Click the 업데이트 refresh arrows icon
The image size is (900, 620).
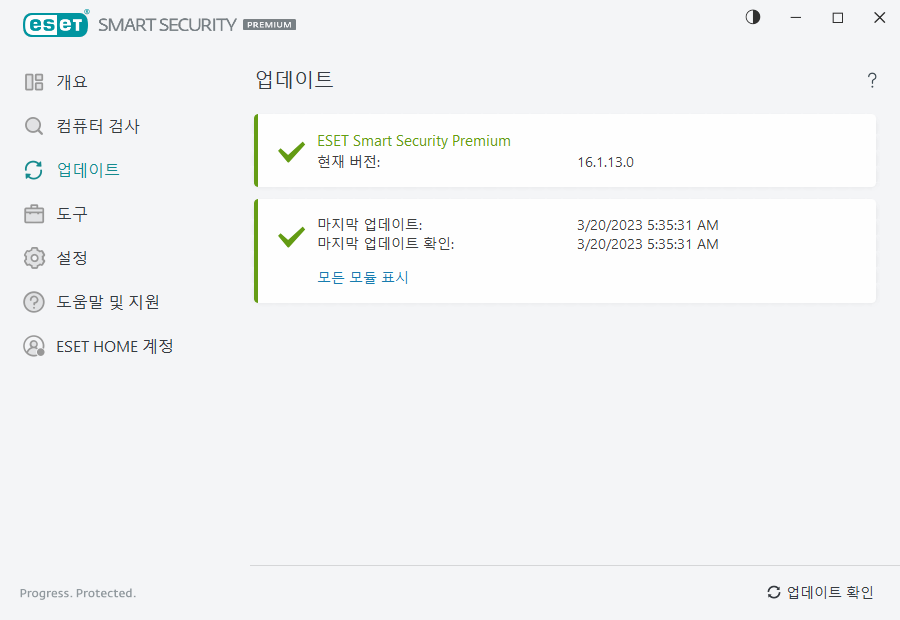click(32, 170)
